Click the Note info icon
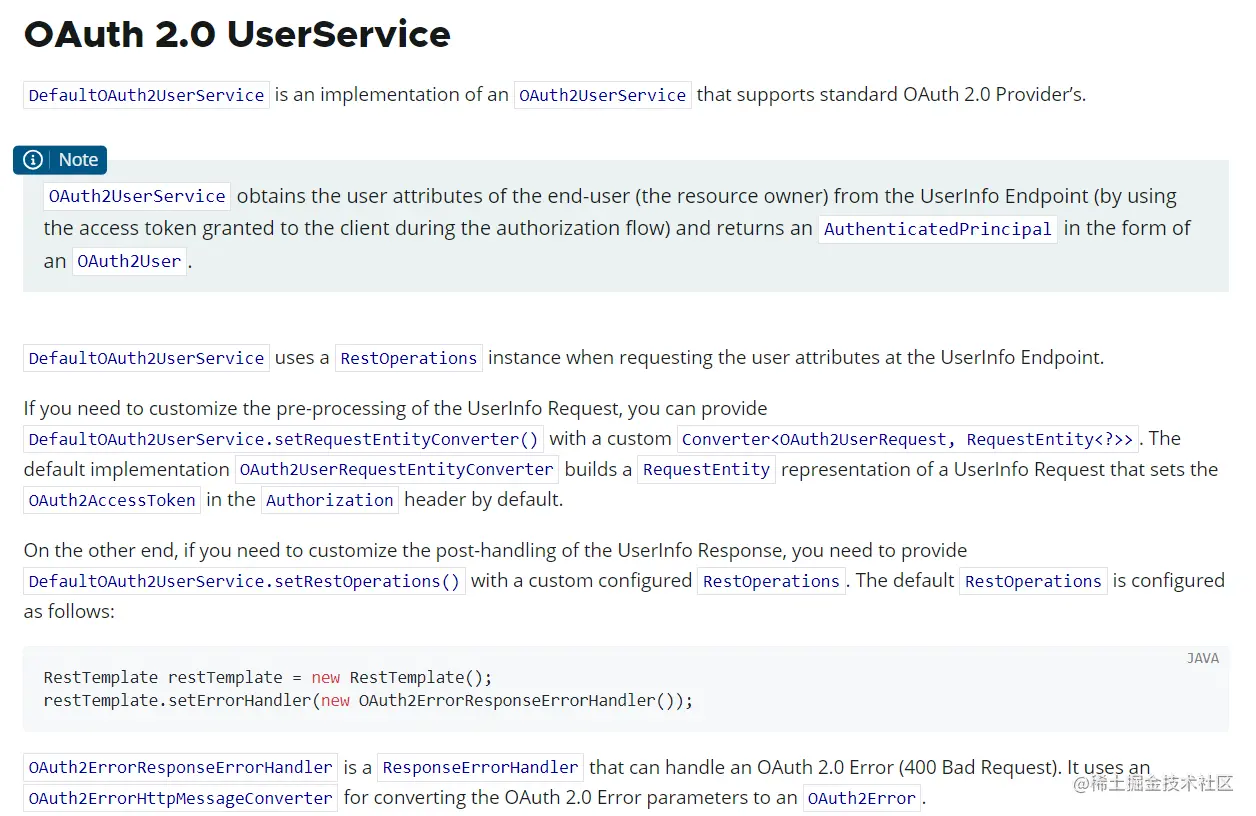This screenshot has height=816, width=1256. (34, 160)
